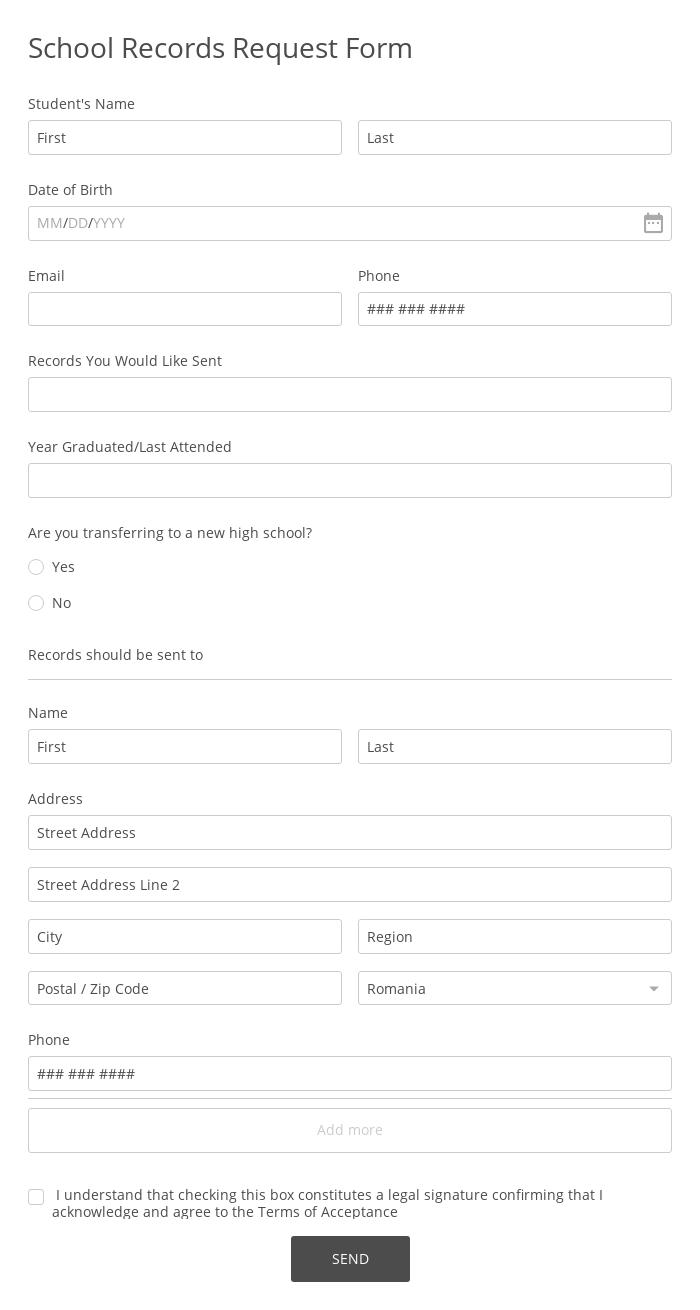Click the dropdown arrow in country selector
This screenshot has width=700, height=1310.
(654, 989)
